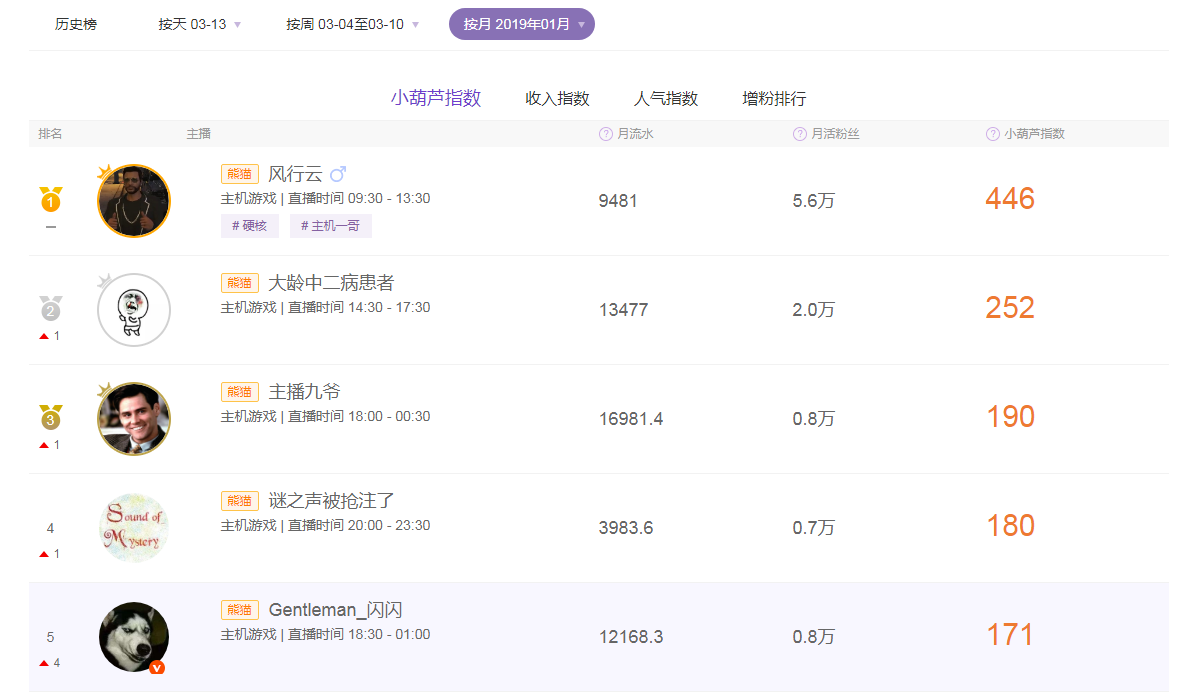
Task: Open the 按天 date dropdown
Action: (x=199, y=23)
